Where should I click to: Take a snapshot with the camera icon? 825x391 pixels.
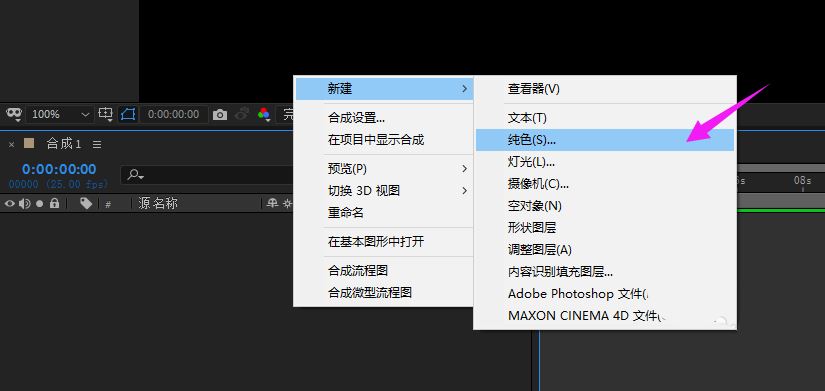[x=220, y=114]
